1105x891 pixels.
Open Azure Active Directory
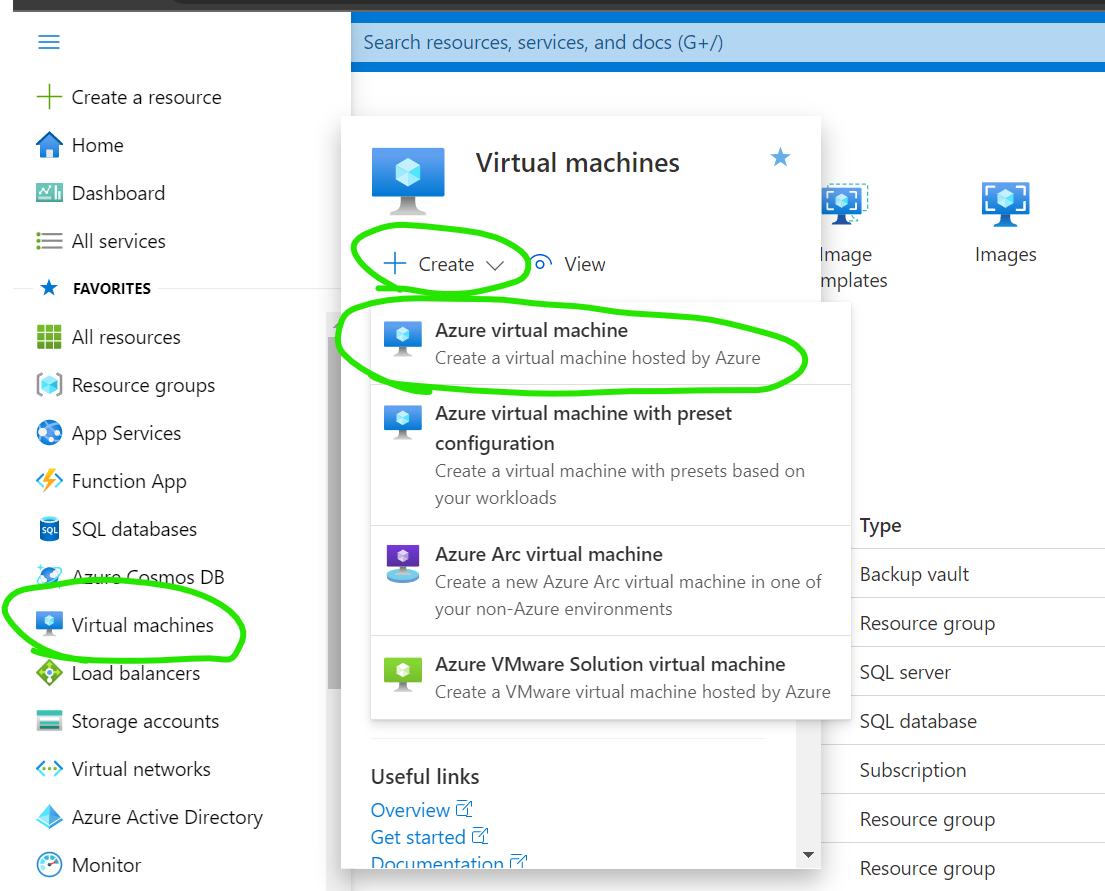click(x=166, y=817)
